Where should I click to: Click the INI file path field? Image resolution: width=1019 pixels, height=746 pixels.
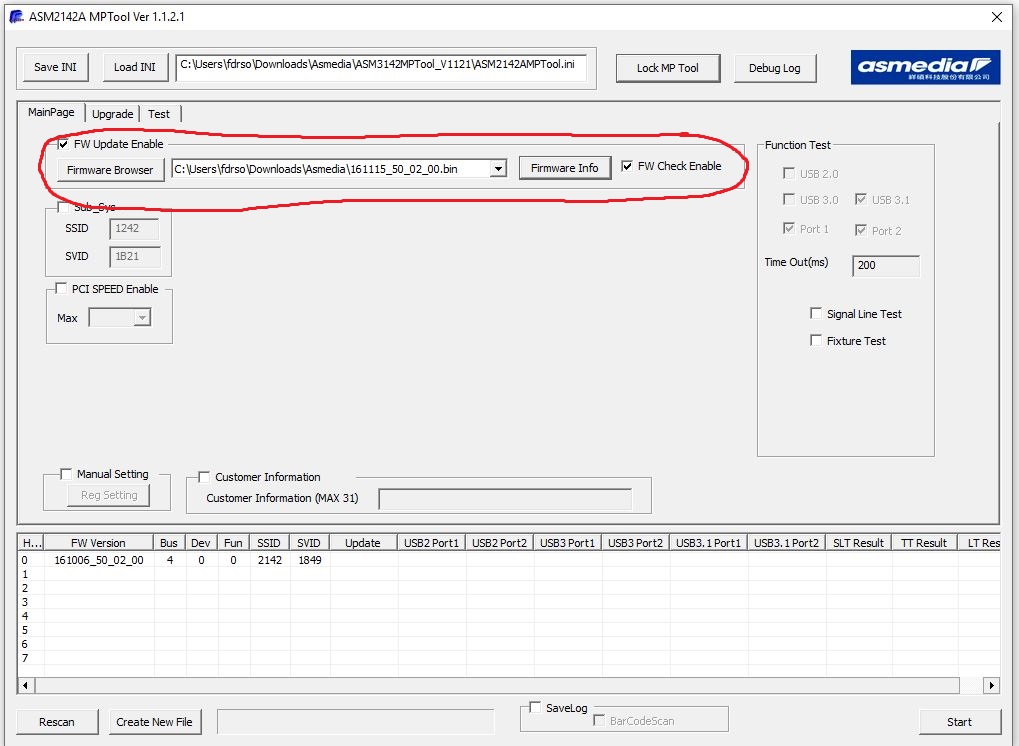click(x=381, y=68)
